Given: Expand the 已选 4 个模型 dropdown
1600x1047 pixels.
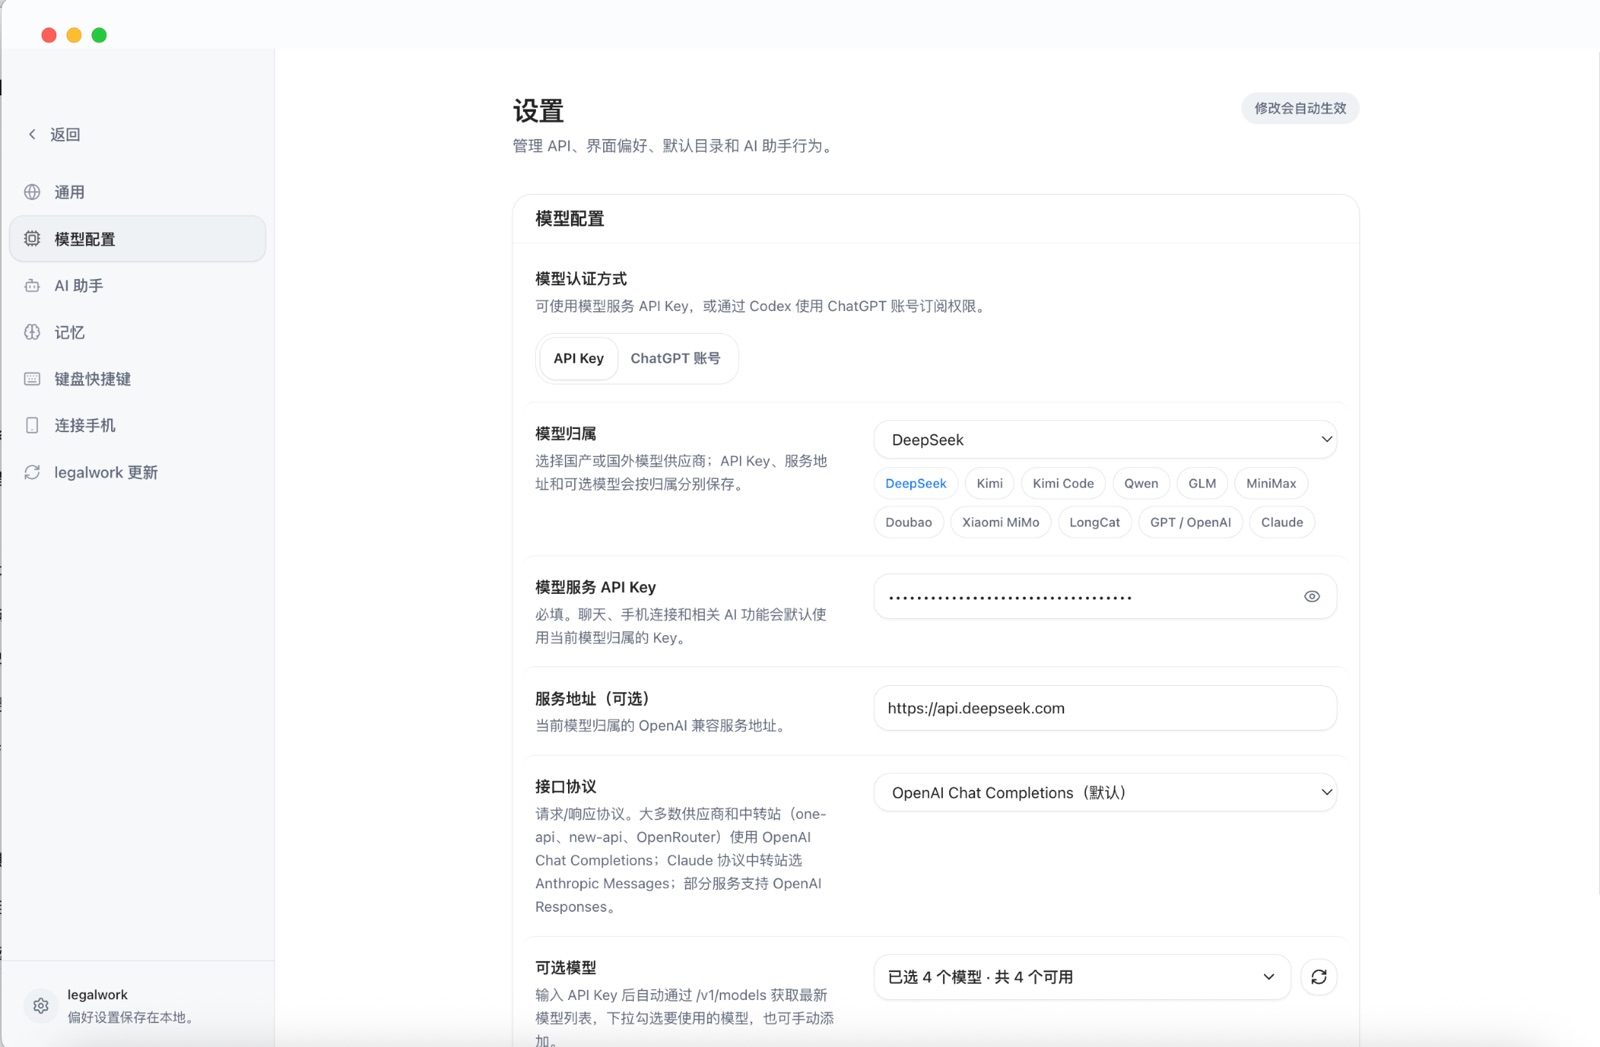Looking at the screenshot, I should pos(1082,977).
